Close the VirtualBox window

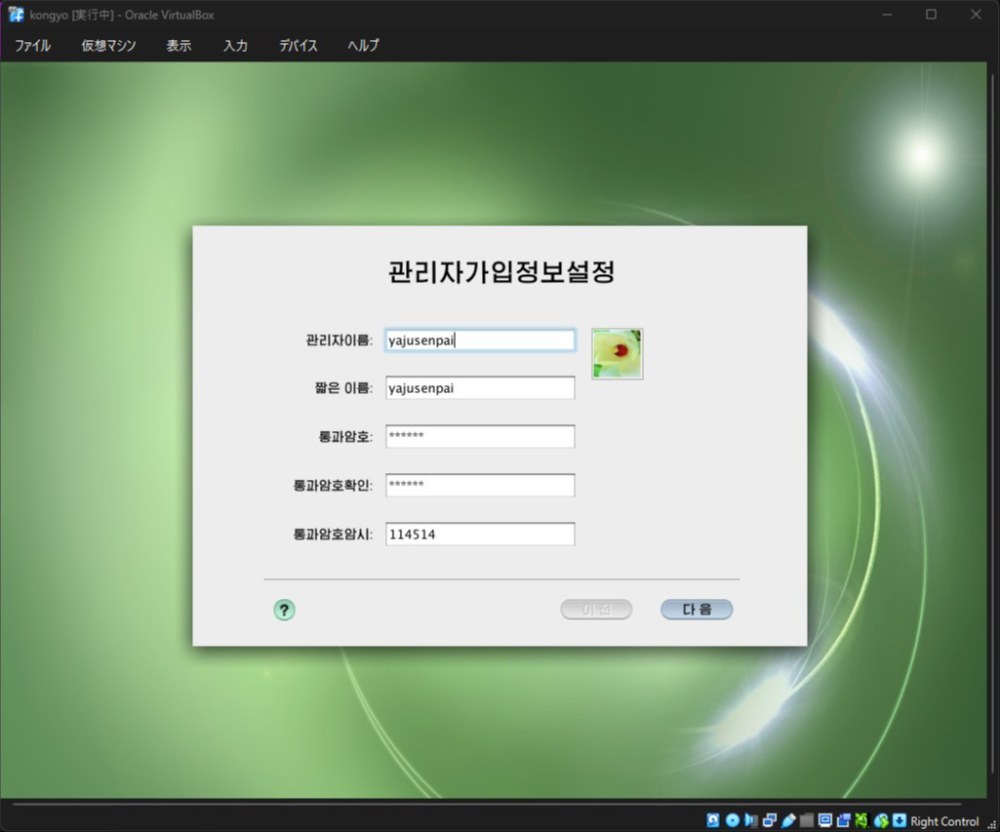pos(976,14)
